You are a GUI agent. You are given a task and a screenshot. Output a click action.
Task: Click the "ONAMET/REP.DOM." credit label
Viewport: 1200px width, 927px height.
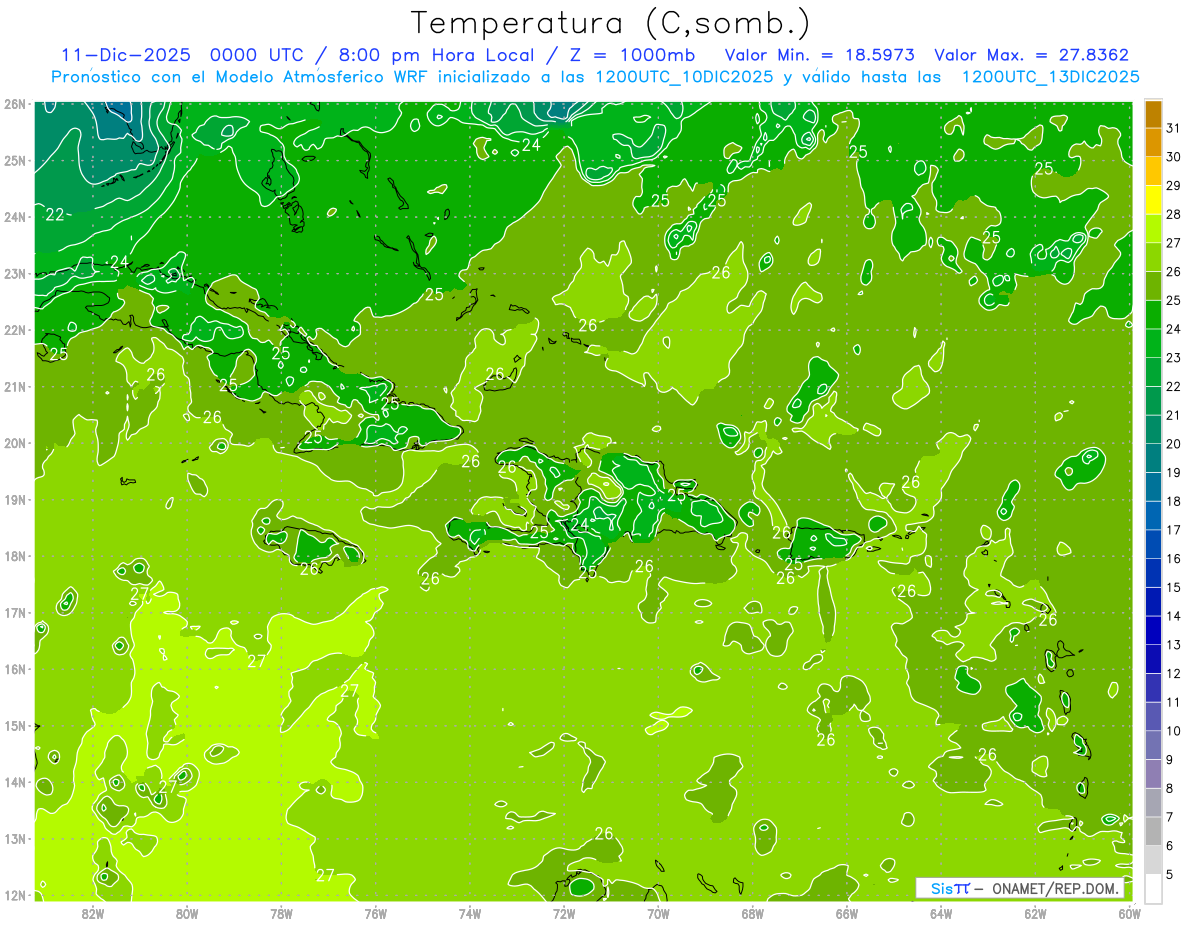[1056, 888]
